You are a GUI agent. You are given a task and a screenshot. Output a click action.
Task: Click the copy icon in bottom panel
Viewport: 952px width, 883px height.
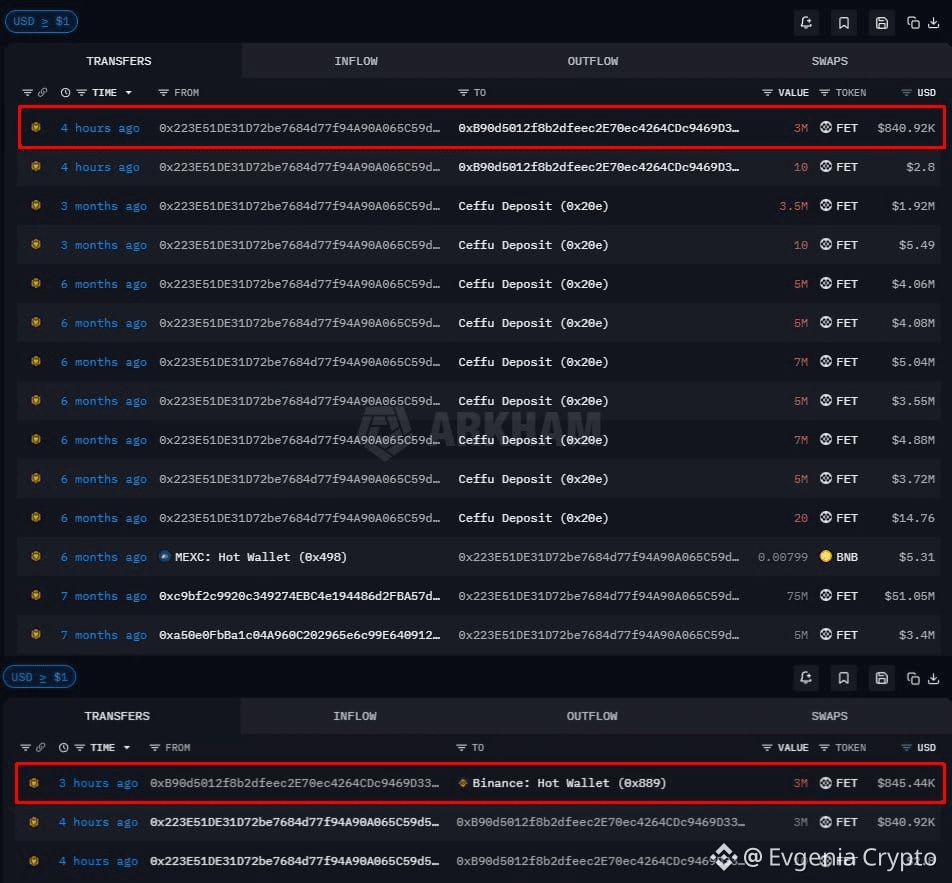click(913, 678)
